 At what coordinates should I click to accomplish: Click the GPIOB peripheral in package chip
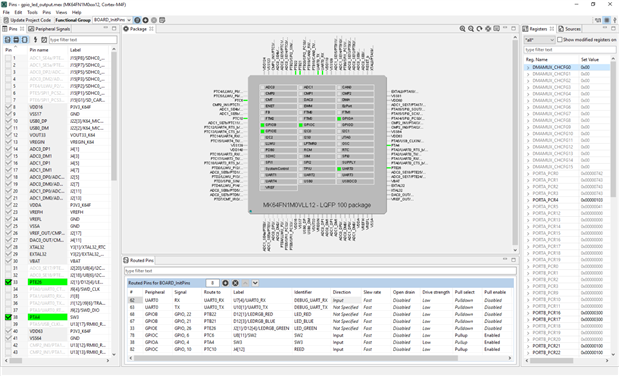pyautogui.click(x=278, y=125)
